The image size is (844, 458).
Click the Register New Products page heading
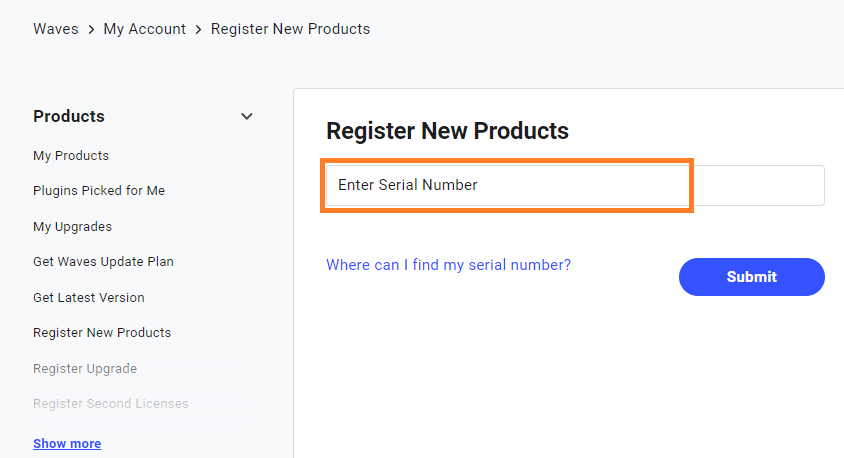447,131
